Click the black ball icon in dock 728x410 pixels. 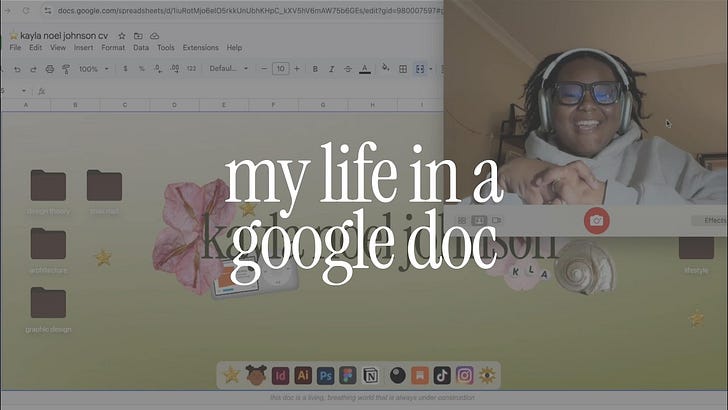click(x=397, y=375)
